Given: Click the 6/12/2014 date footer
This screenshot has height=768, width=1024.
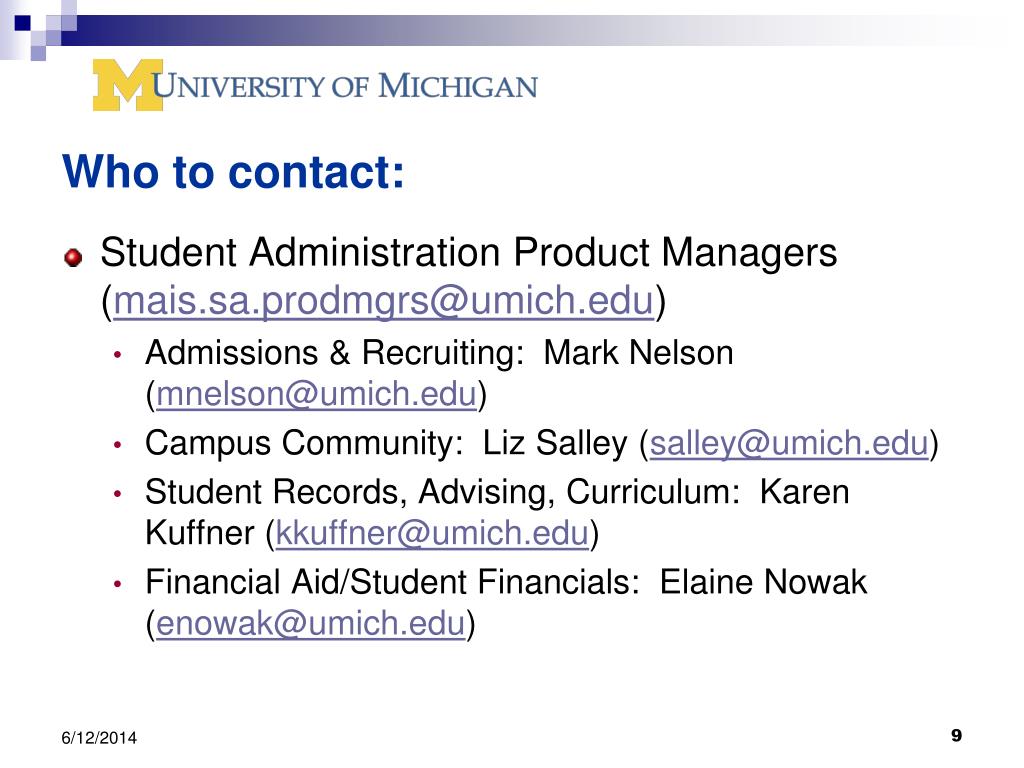Looking at the screenshot, I should click(x=99, y=738).
